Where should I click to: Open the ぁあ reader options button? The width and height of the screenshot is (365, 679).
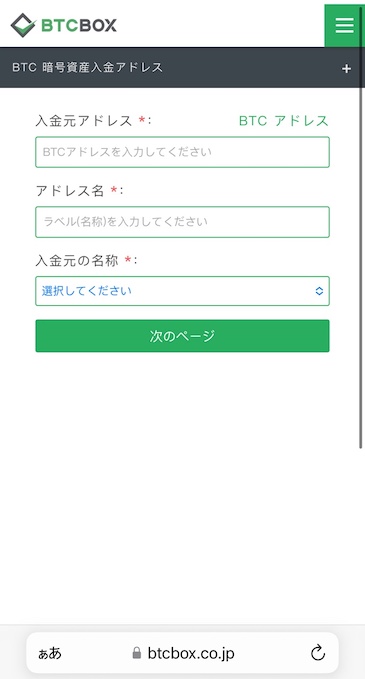coord(50,653)
